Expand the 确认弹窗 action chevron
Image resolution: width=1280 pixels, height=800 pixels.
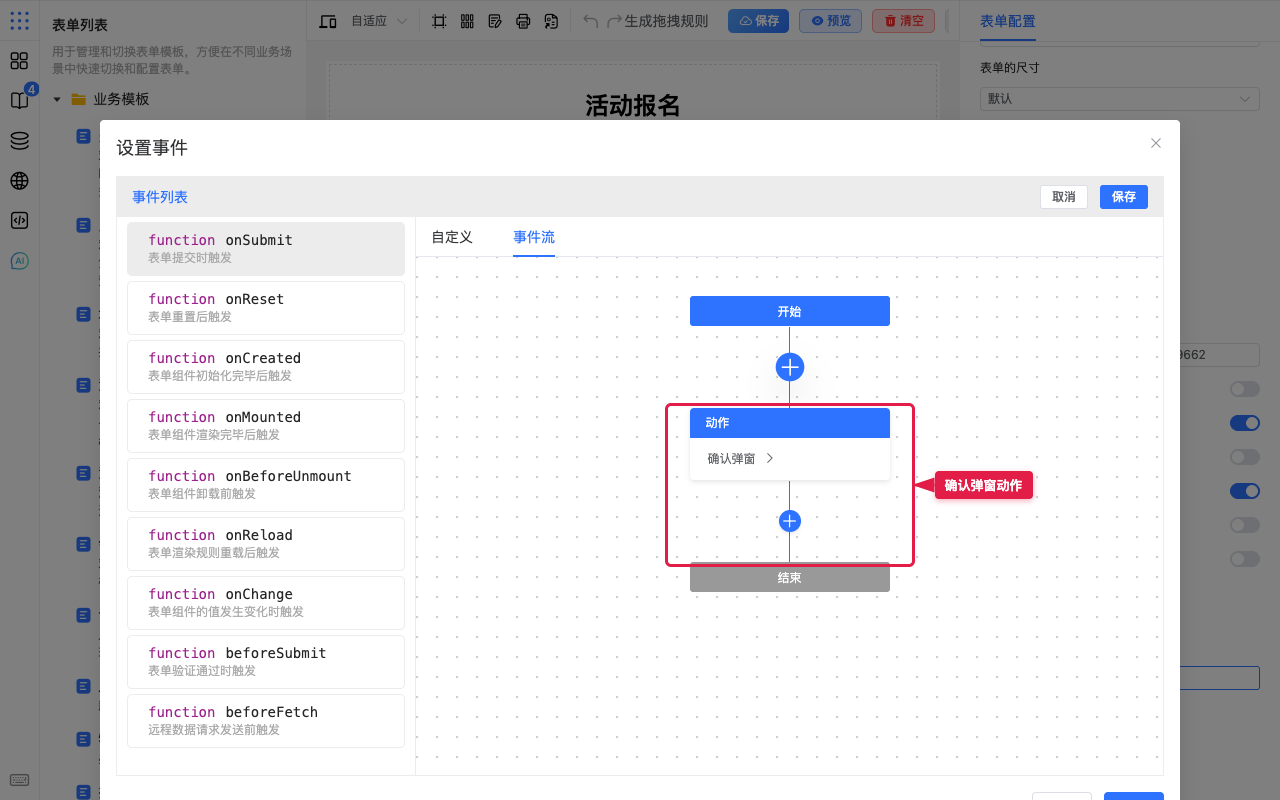(x=770, y=459)
